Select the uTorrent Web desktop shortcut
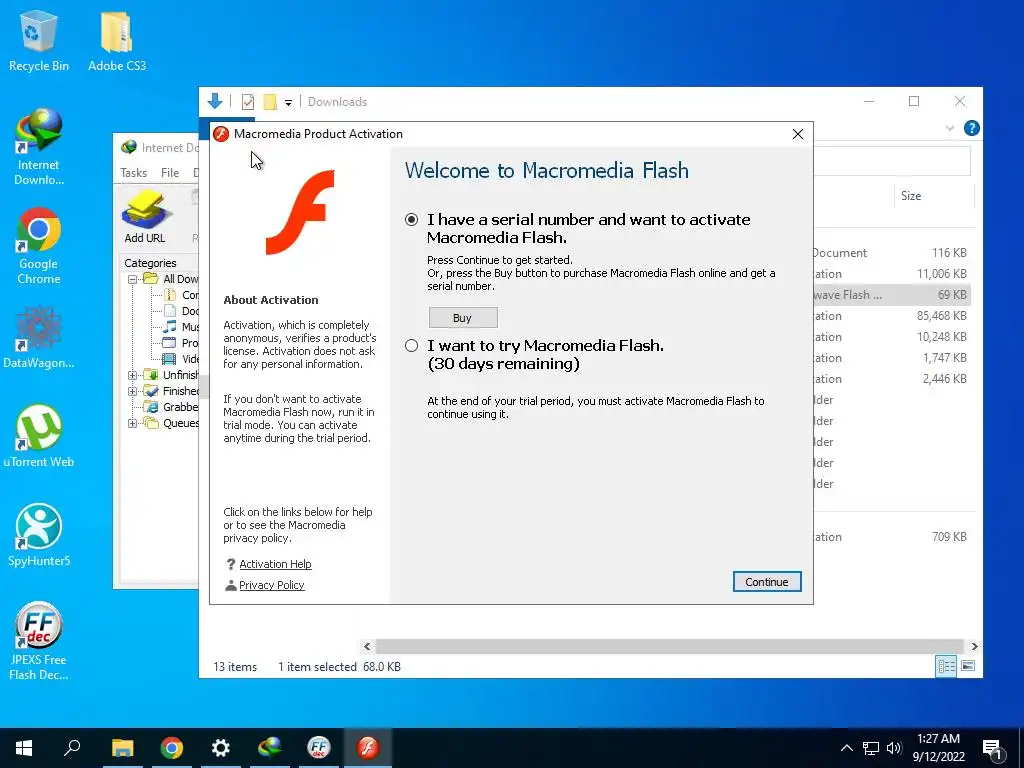 (x=39, y=436)
